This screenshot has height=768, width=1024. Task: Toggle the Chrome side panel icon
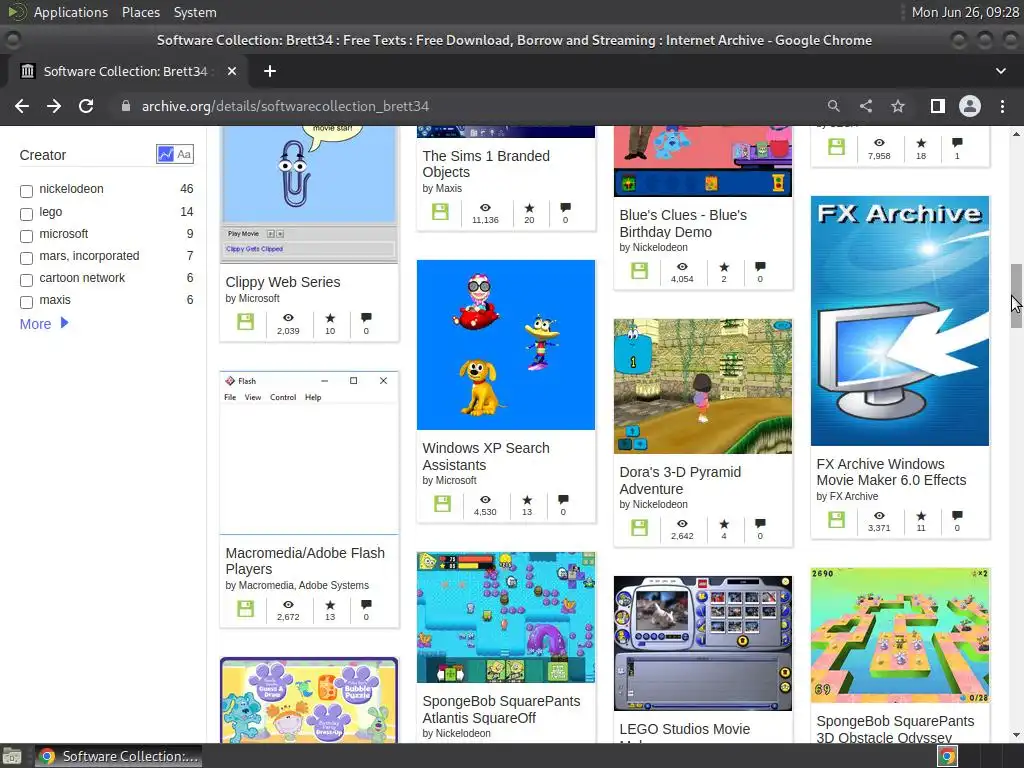click(x=938, y=106)
